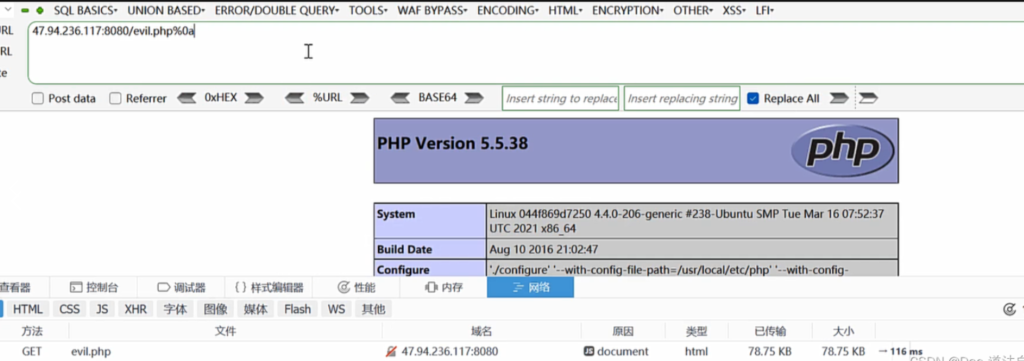Click the right arrow beside %URL to encode
1024x361 pixels.
(x=359, y=98)
